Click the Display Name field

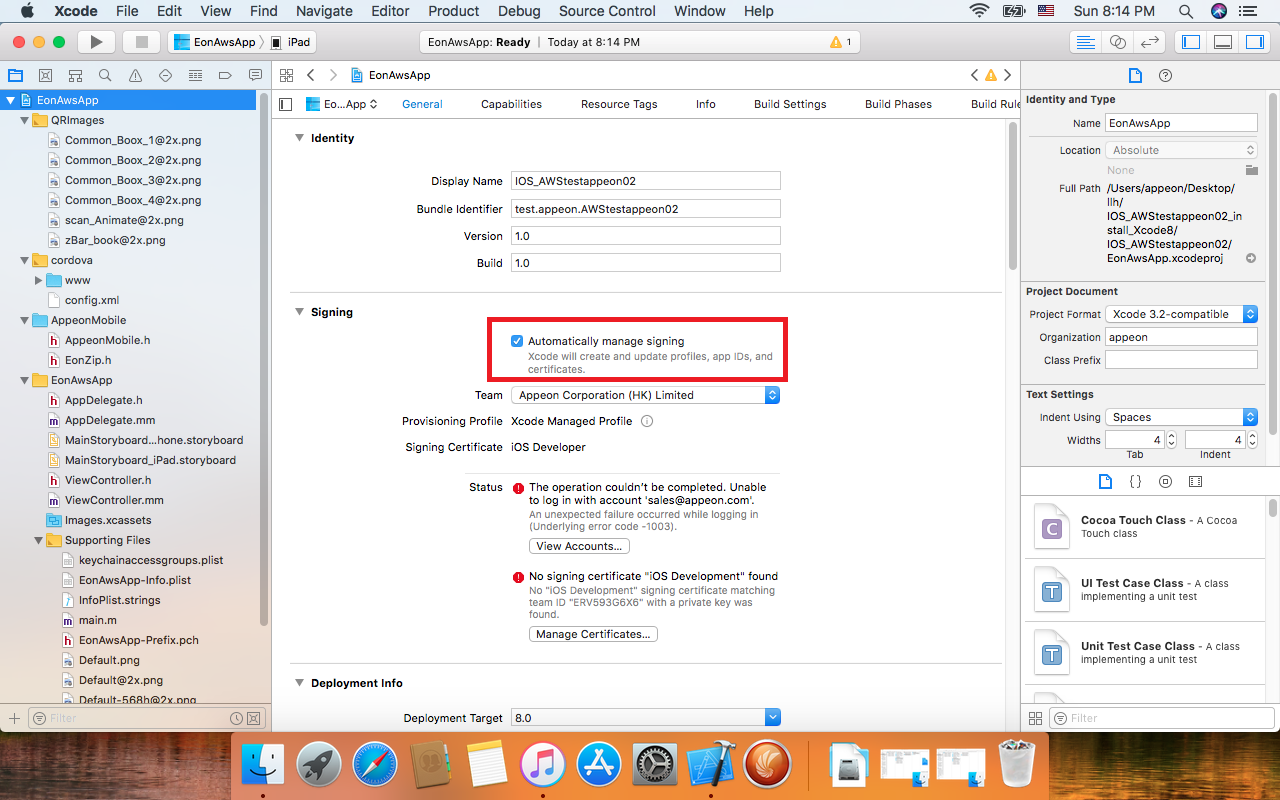[645, 181]
